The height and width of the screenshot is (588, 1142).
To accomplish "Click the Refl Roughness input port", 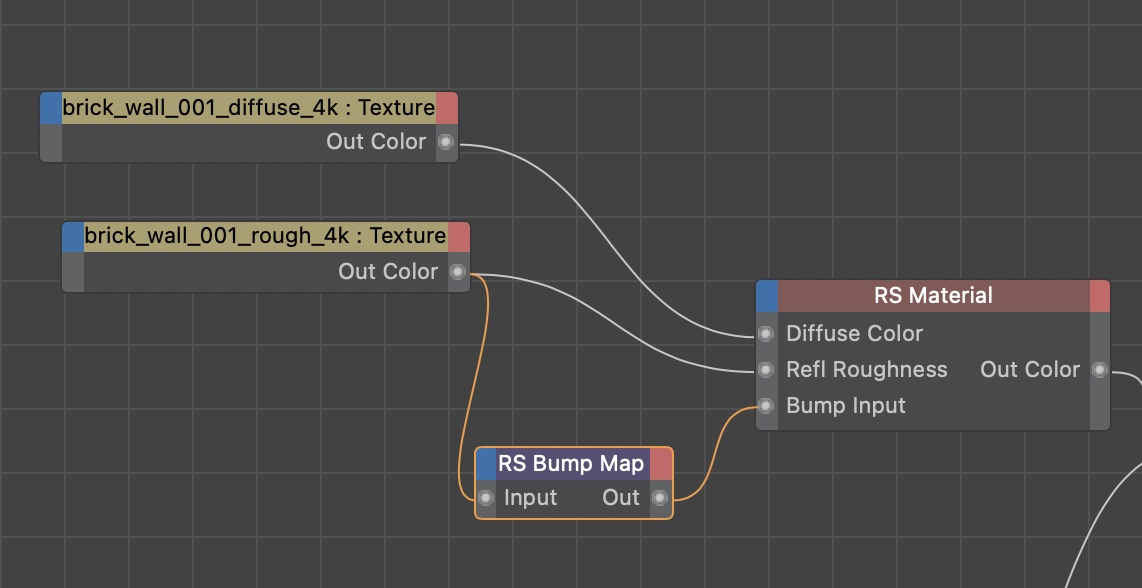I will click(766, 370).
